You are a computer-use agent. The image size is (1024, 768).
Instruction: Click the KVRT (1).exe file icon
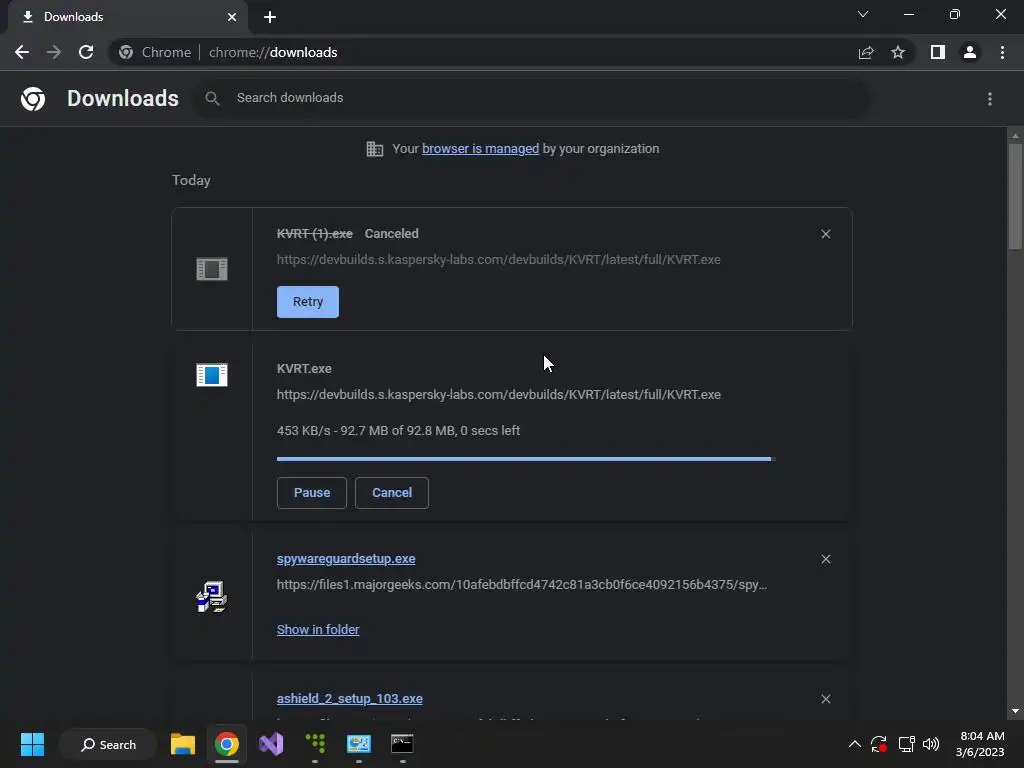[x=212, y=268]
